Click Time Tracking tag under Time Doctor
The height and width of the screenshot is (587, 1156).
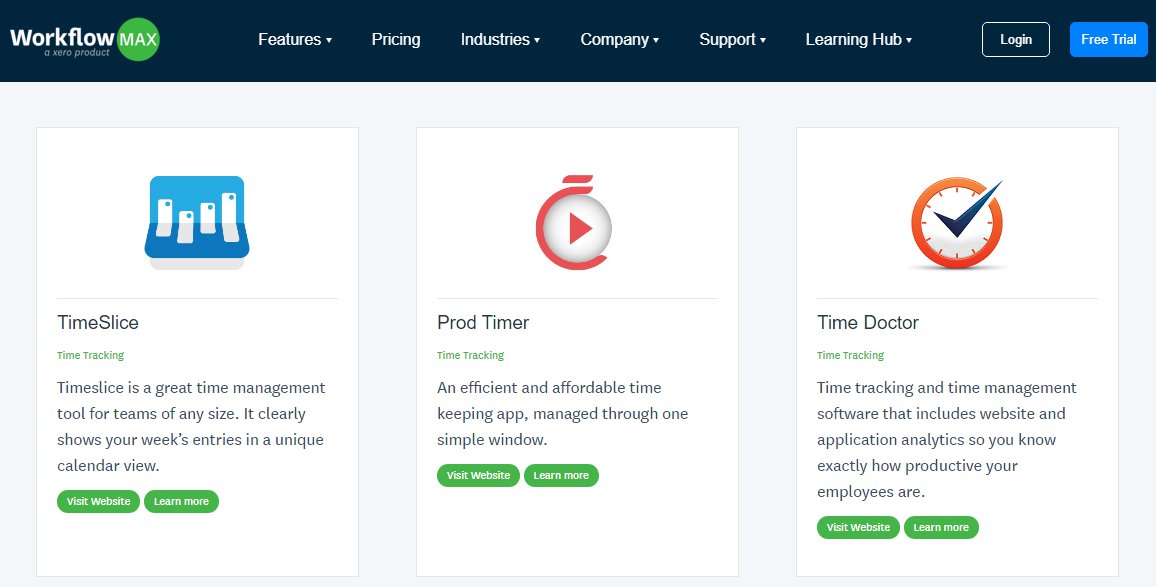[850, 355]
